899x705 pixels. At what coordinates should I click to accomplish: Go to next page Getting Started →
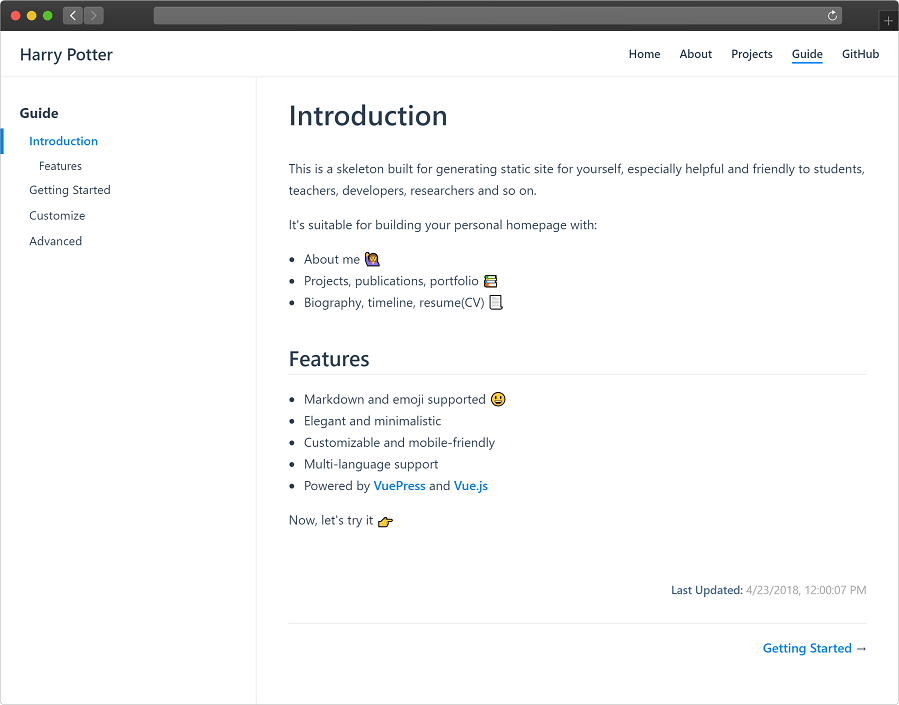click(x=814, y=648)
